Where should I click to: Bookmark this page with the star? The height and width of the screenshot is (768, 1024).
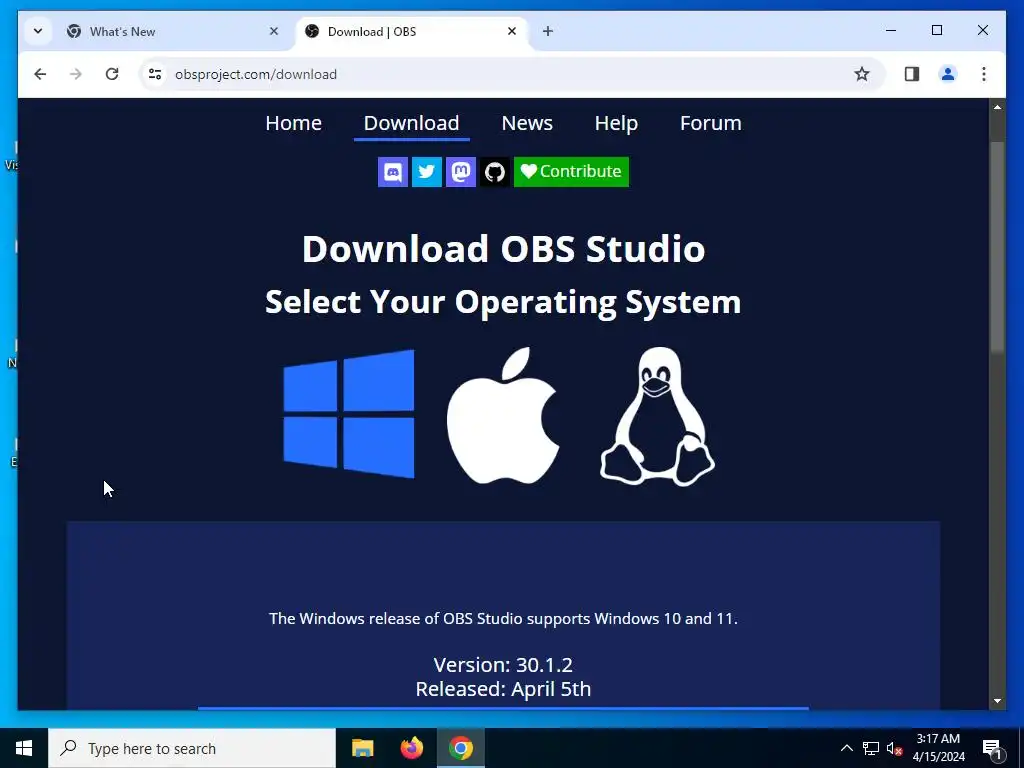tap(862, 74)
